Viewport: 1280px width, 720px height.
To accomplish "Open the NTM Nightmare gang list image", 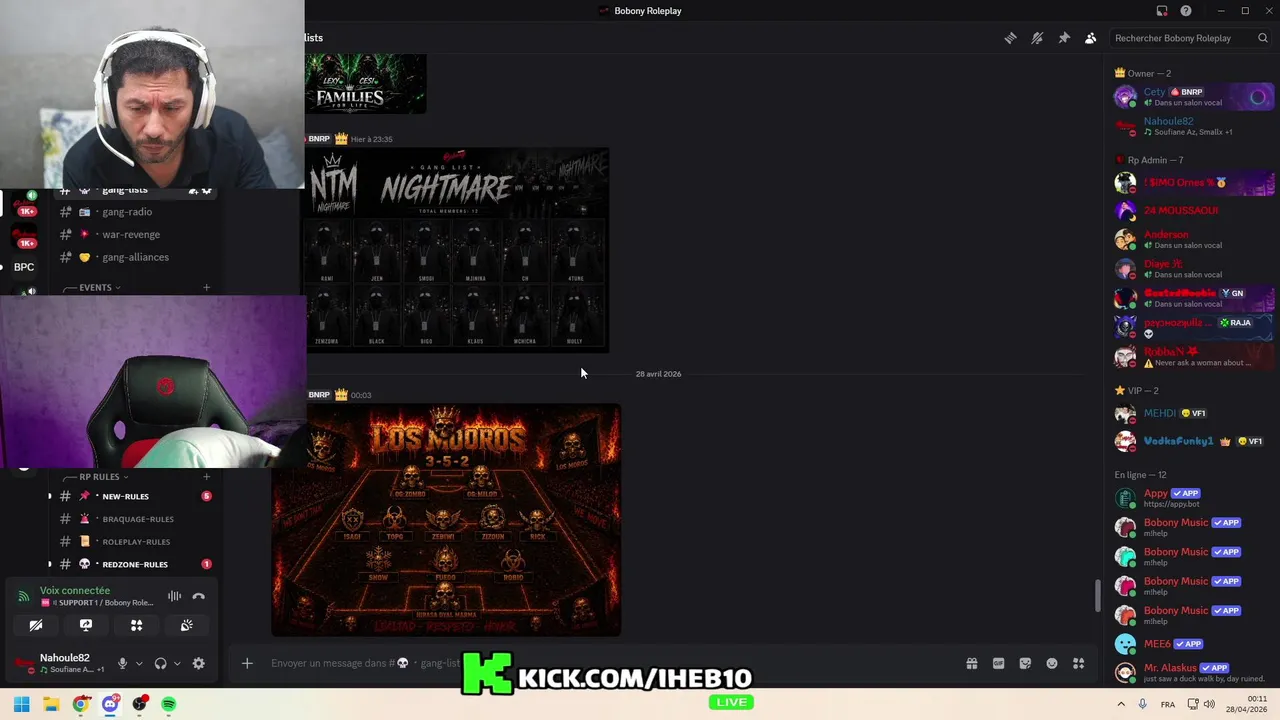I will pyautogui.click(x=457, y=250).
